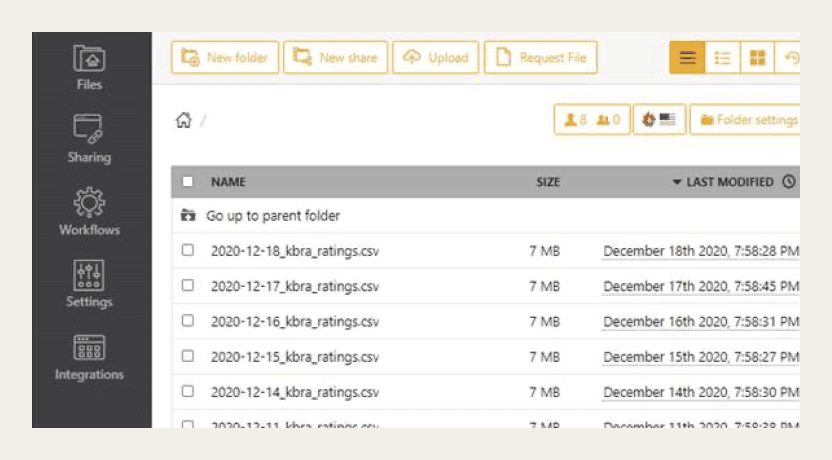Check the box for 2020-12-14_kbra_ratings.csv

pyautogui.click(x=188, y=391)
